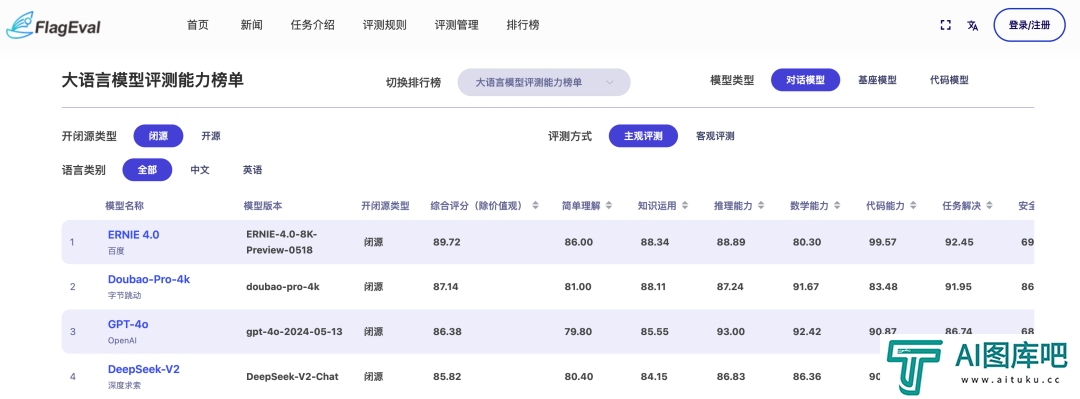The height and width of the screenshot is (399, 1080).
Task: Open the language translation icon
Action: click(973, 25)
